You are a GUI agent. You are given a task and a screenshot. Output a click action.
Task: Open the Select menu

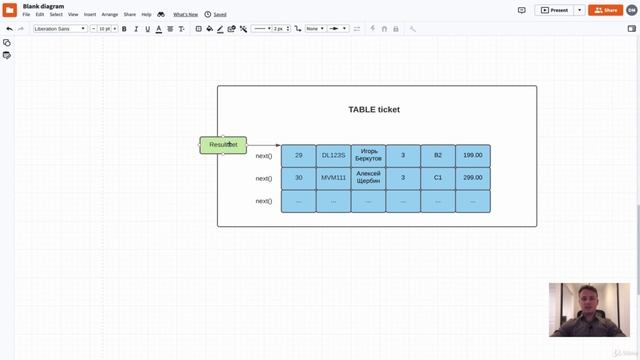[56, 14]
